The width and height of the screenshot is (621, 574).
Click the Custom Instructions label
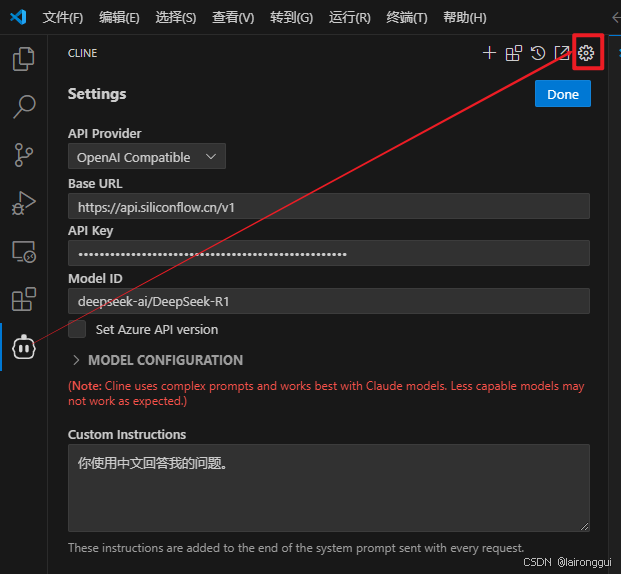click(127, 435)
